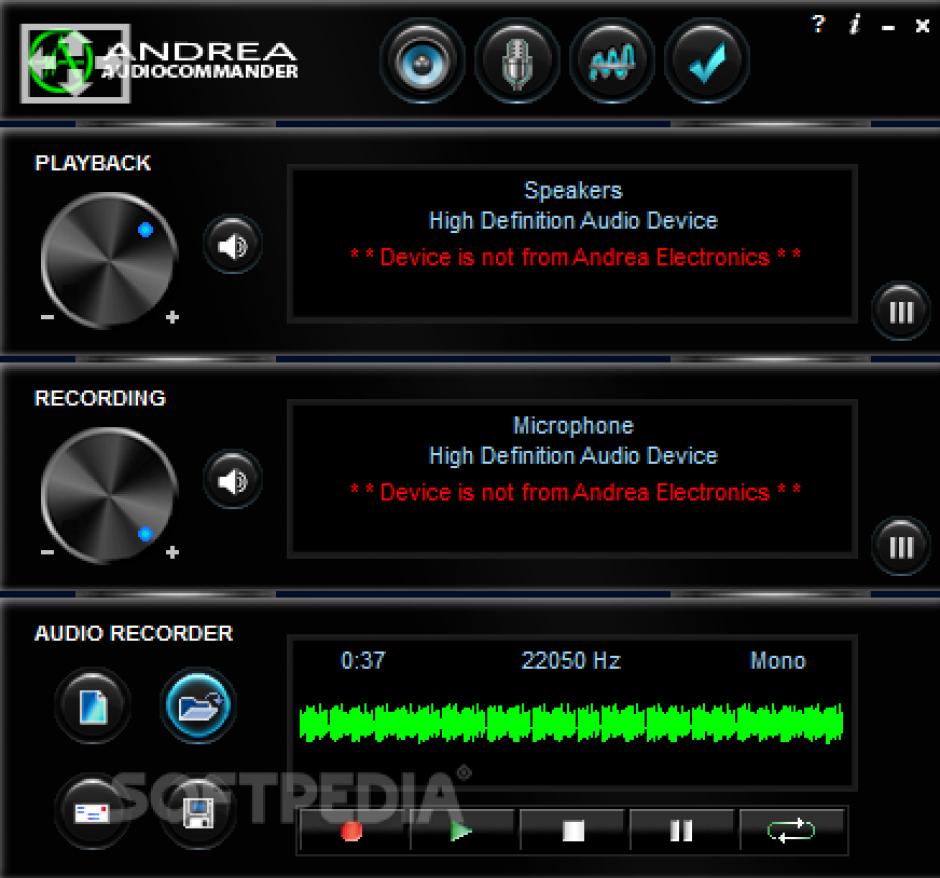
Task: Close the AudioCommander window
Action: pos(922,26)
